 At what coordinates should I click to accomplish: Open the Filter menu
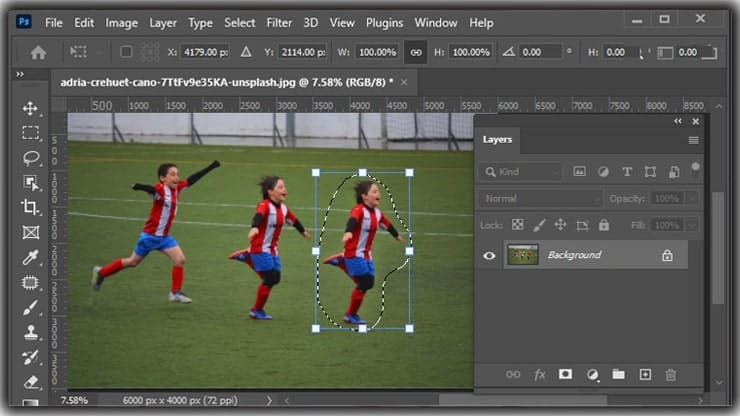point(279,23)
